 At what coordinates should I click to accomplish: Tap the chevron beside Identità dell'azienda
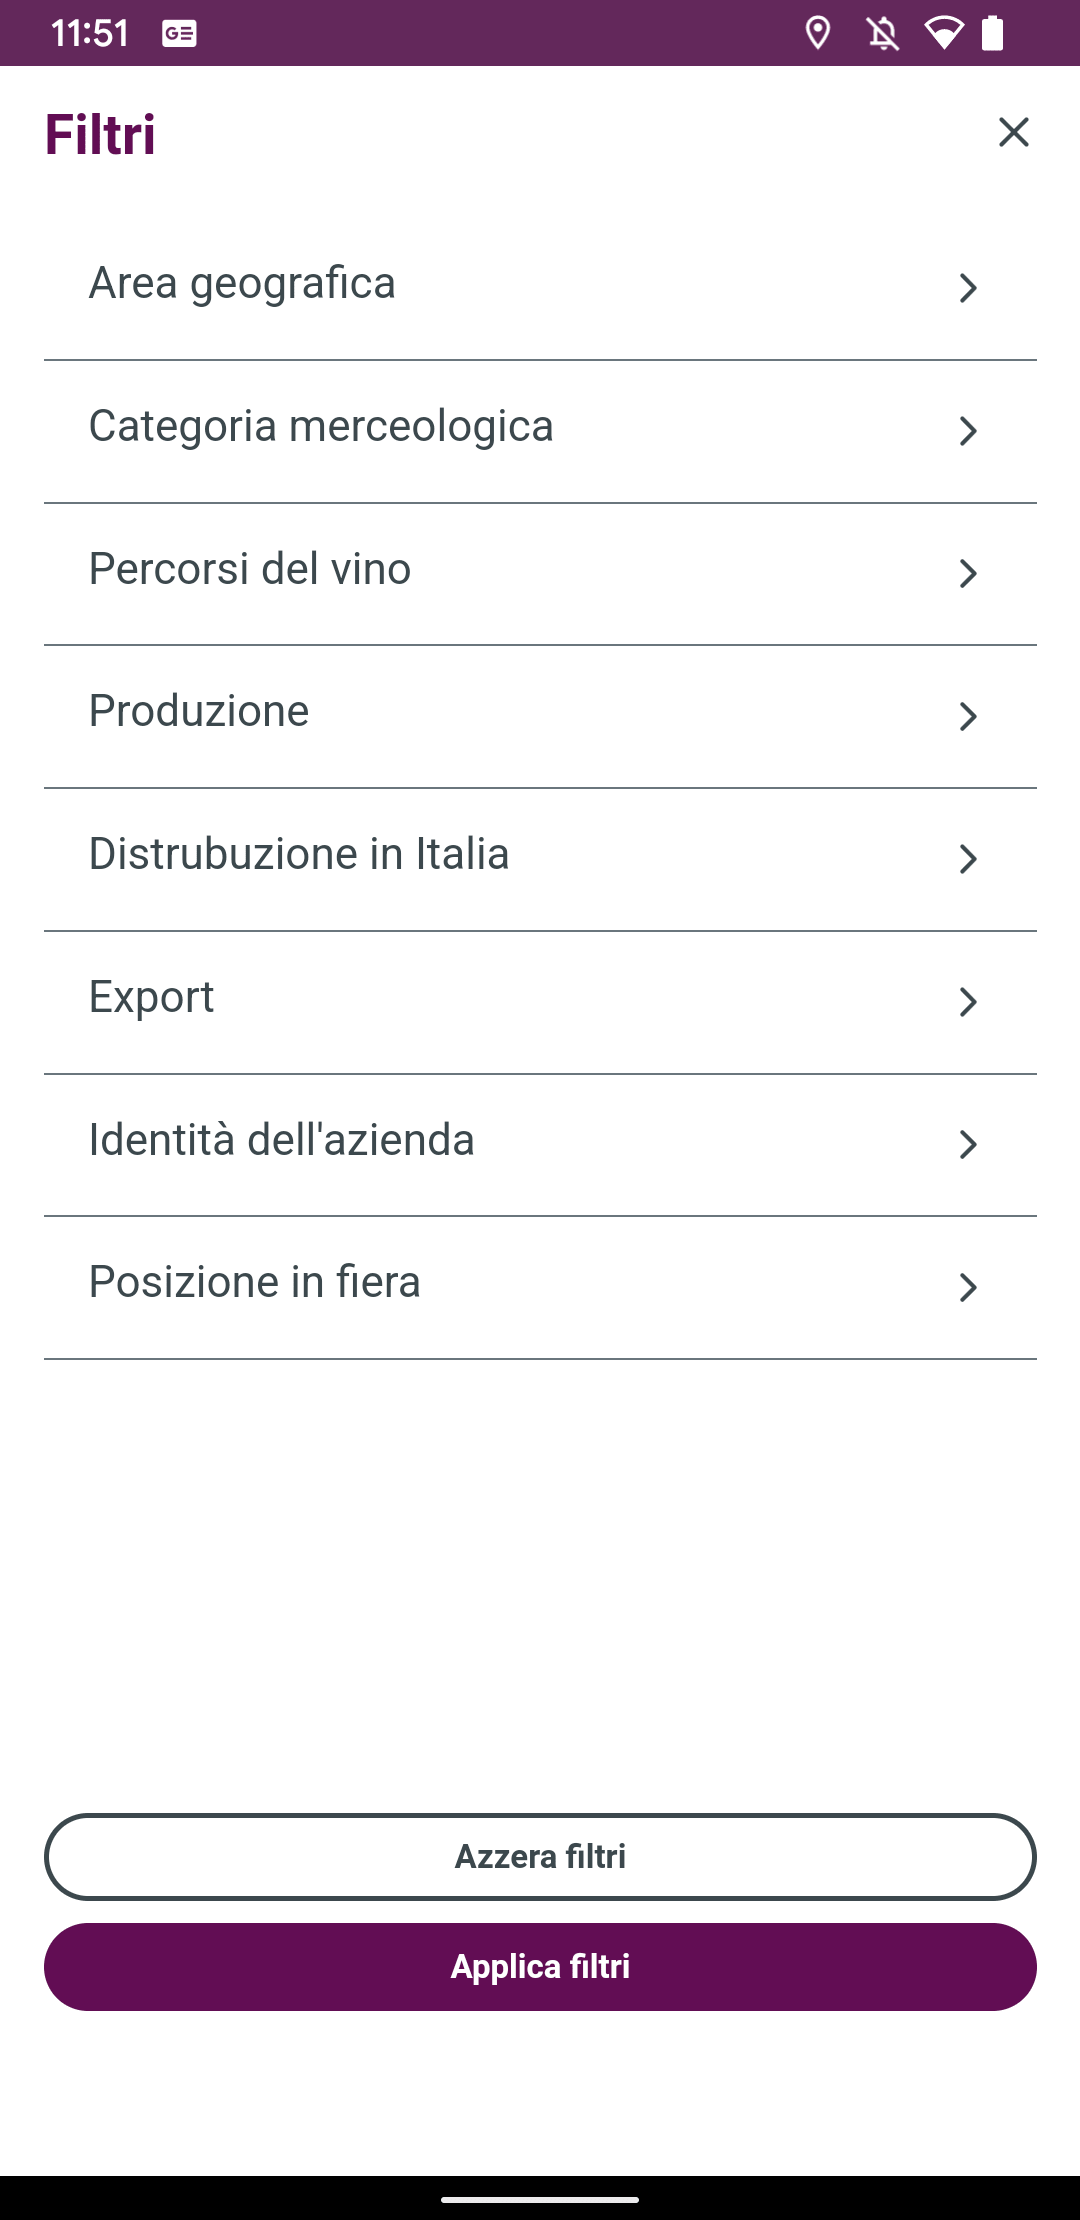coord(967,1145)
